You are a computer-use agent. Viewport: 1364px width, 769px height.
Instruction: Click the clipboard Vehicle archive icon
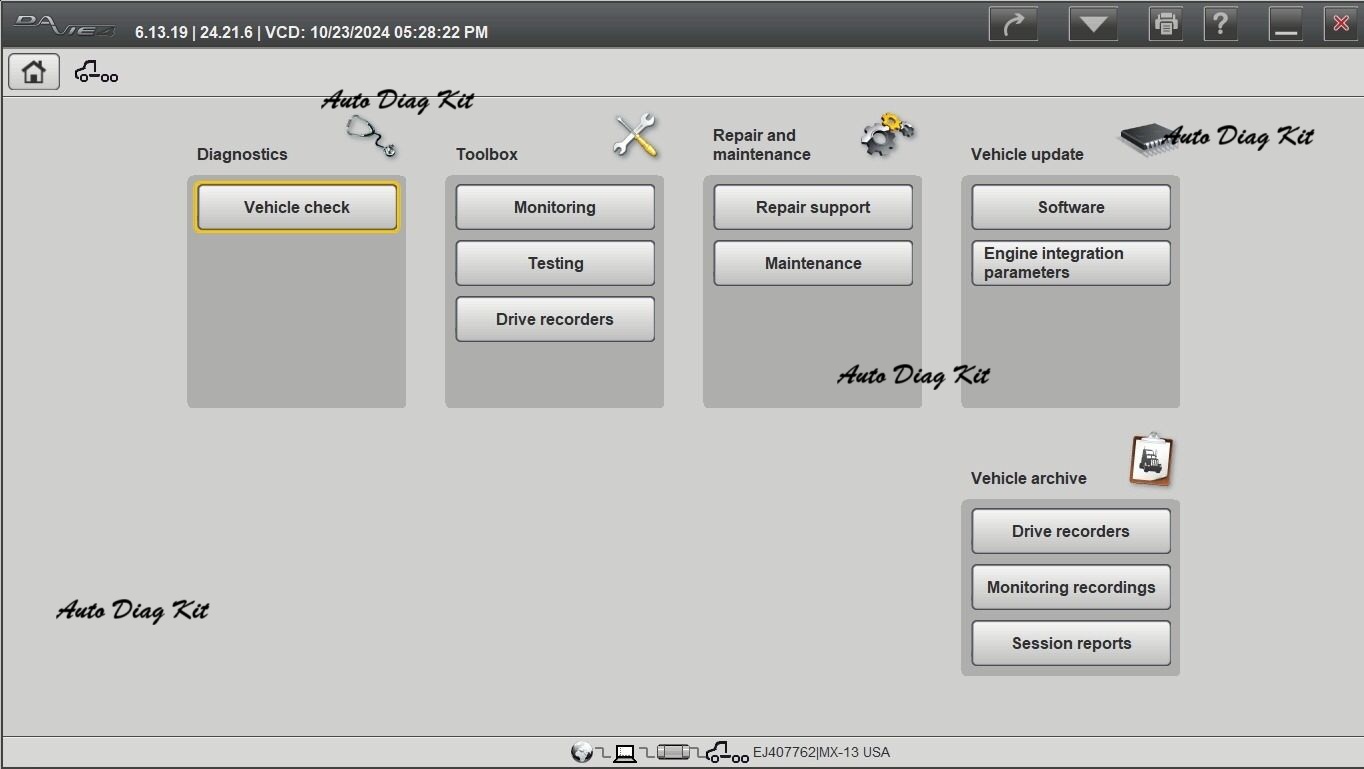point(1151,460)
